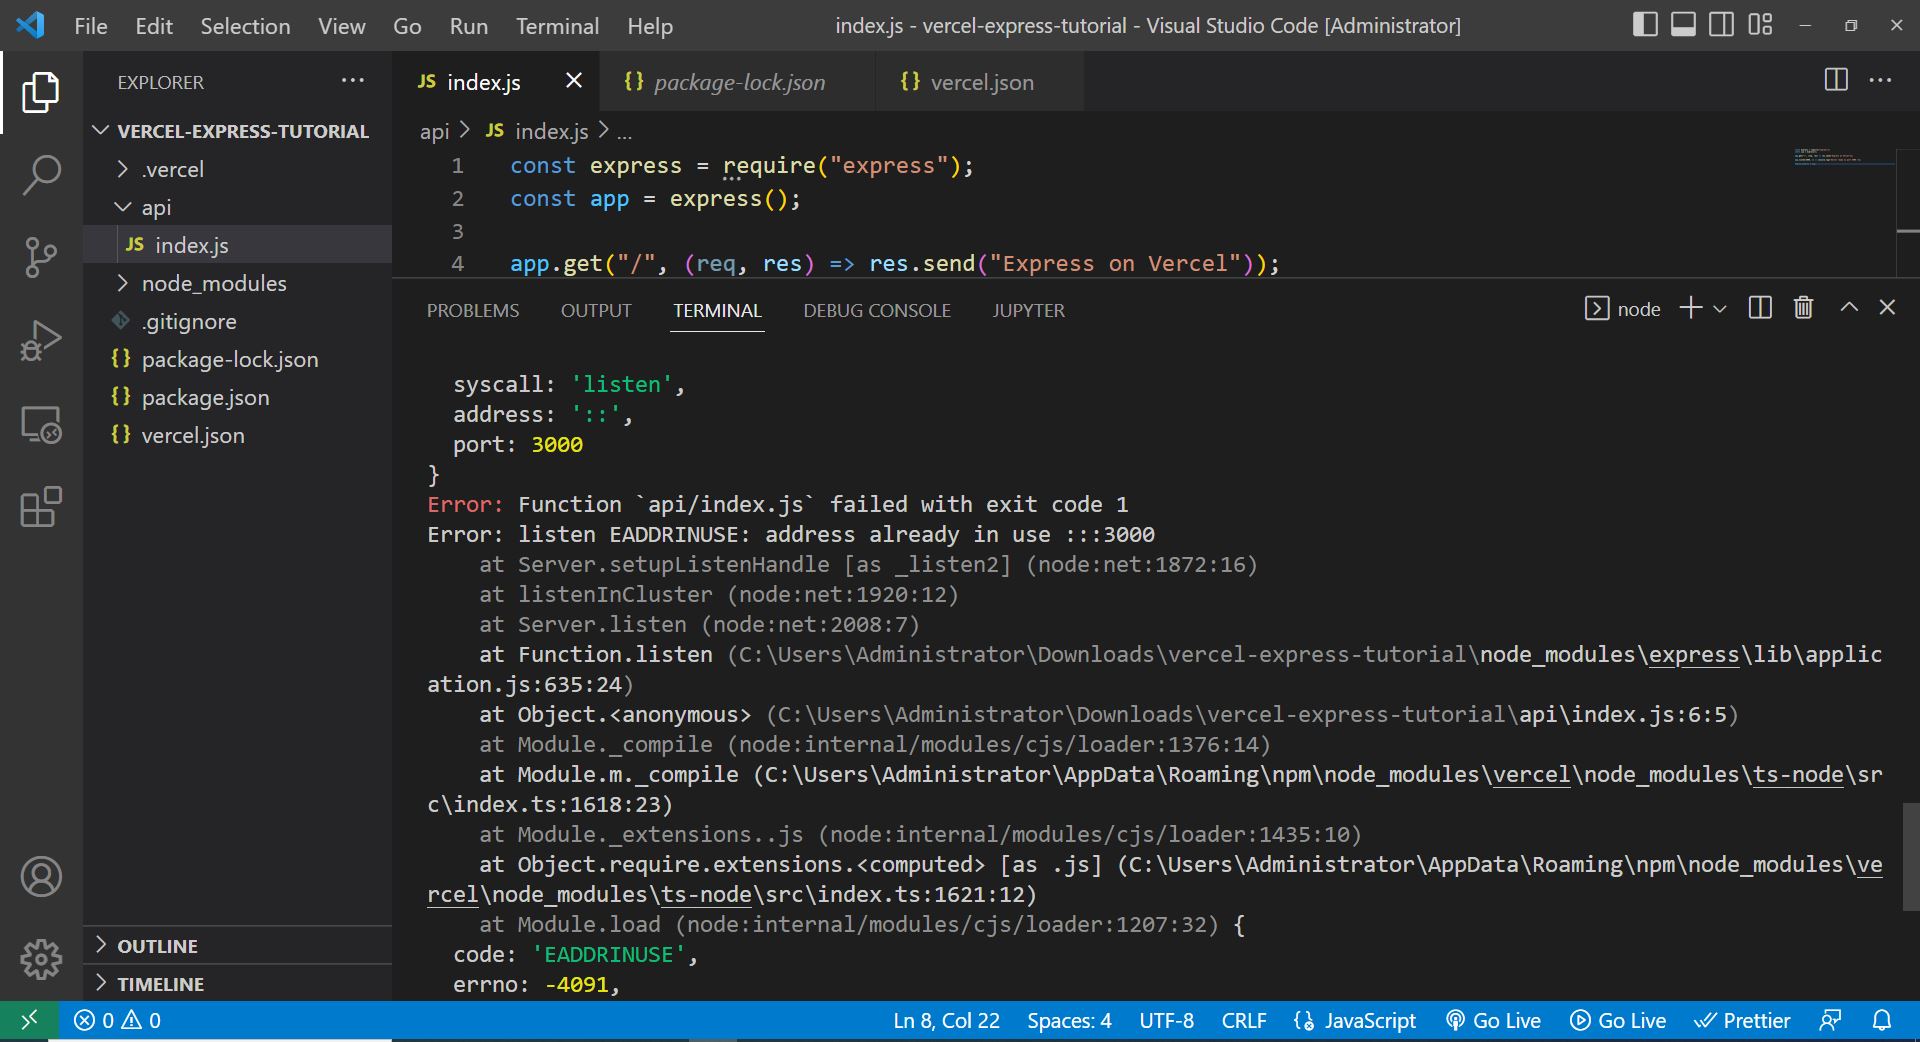1920x1042 pixels.
Task: Click the remote window status icon
Action: point(29,1020)
